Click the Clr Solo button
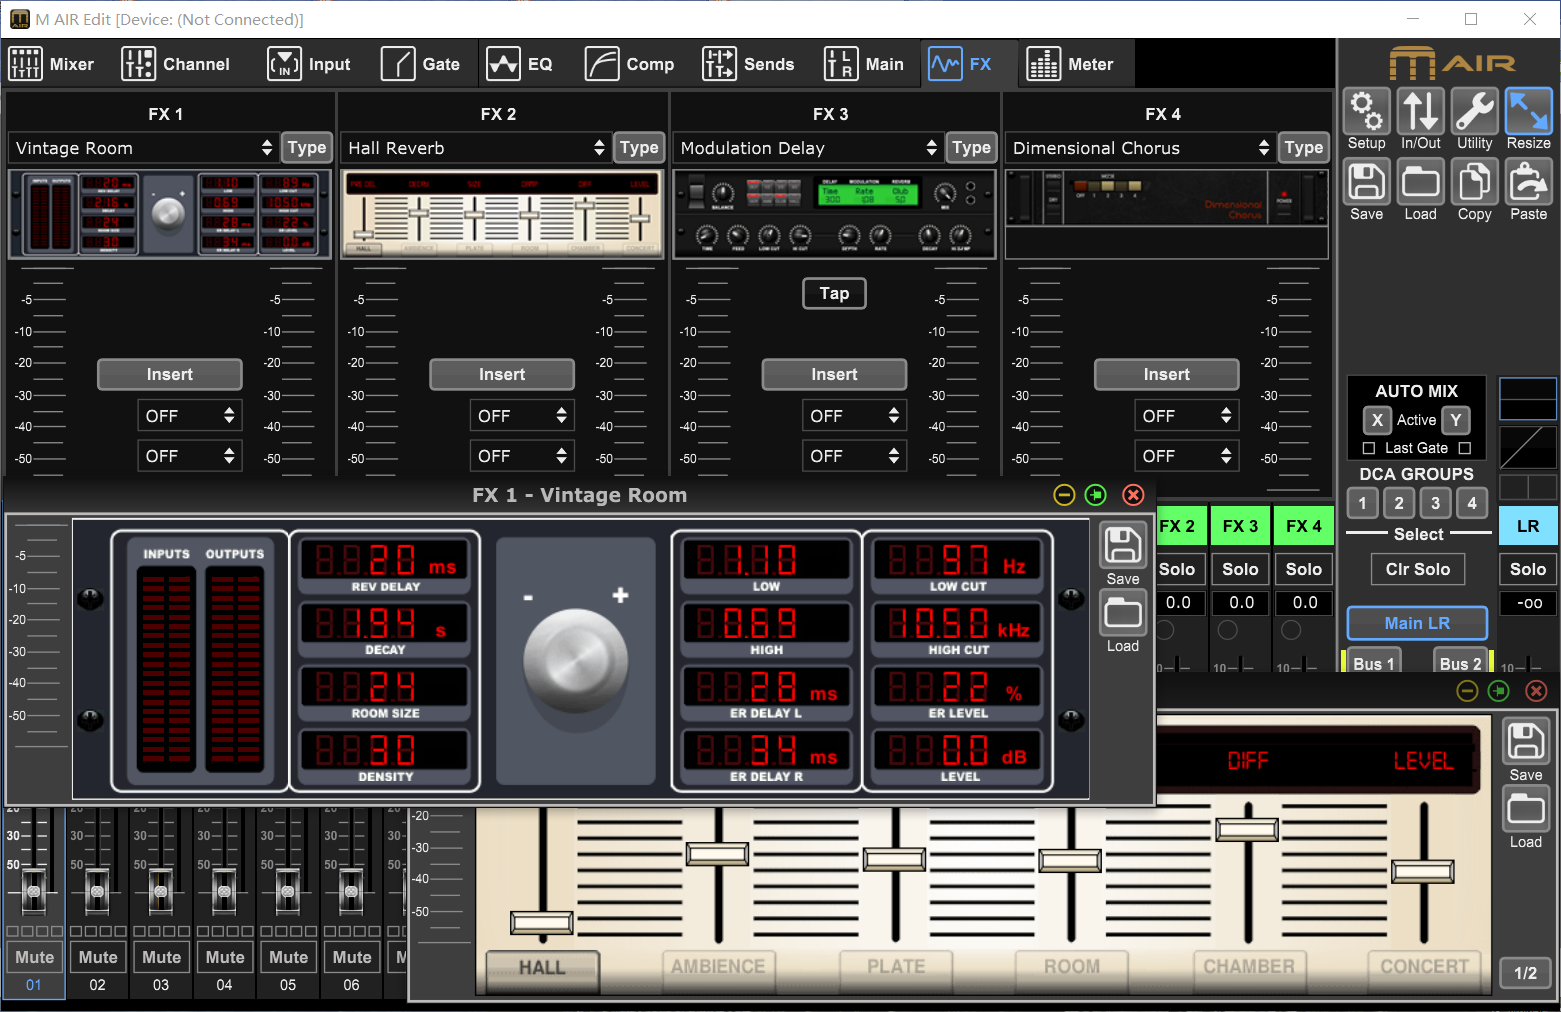 (x=1417, y=569)
